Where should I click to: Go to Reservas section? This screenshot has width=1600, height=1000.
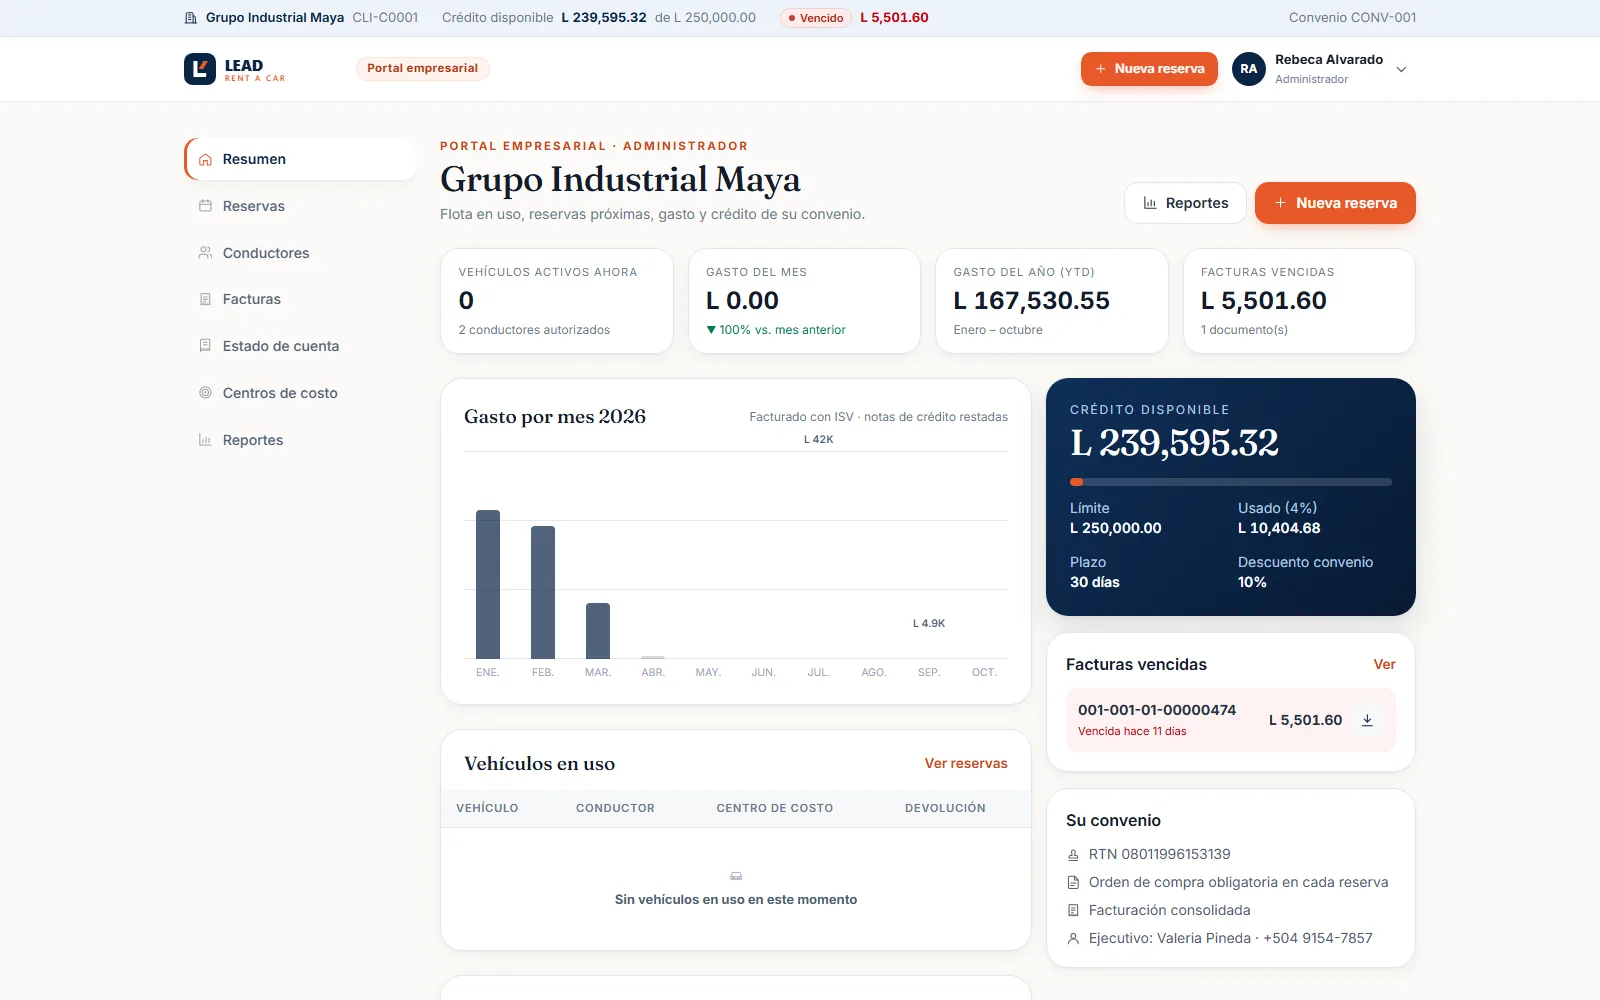(x=300, y=206)
